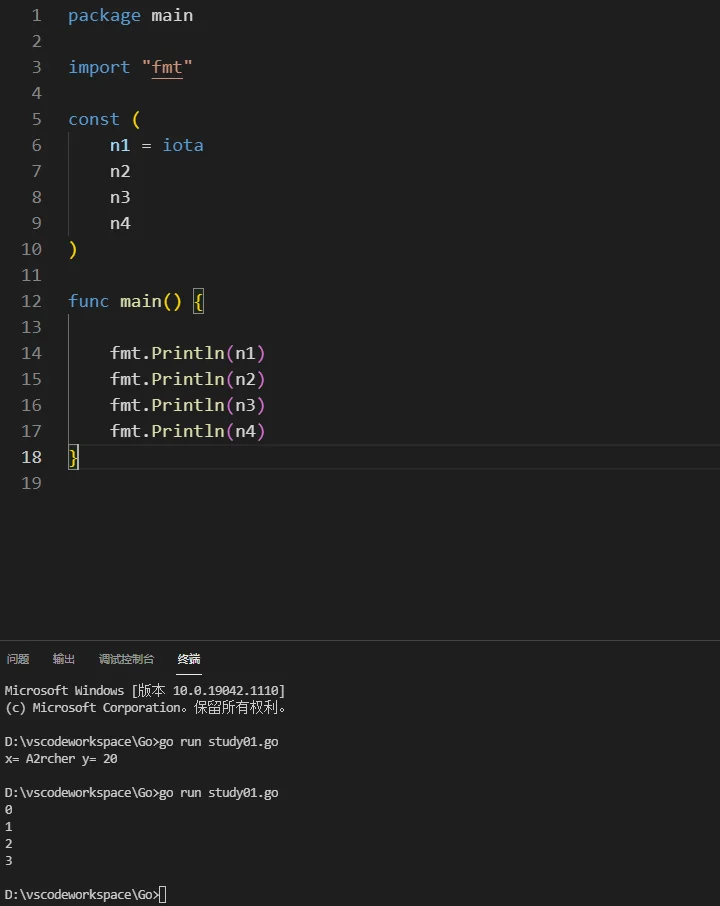Click constant n4 in const block
720x906 pixels.
[120, 224]
